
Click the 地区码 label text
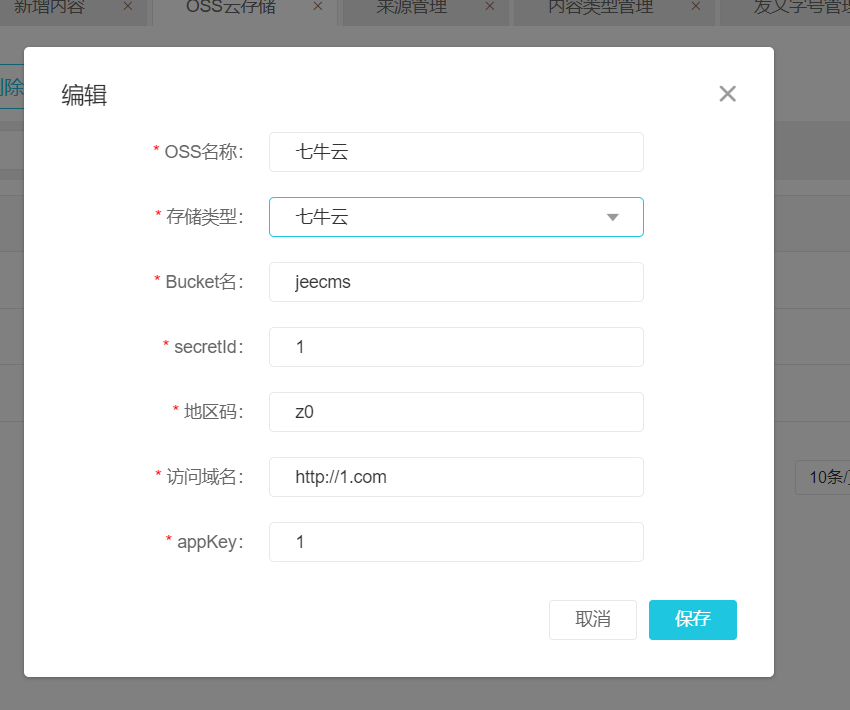pos(214,412)
